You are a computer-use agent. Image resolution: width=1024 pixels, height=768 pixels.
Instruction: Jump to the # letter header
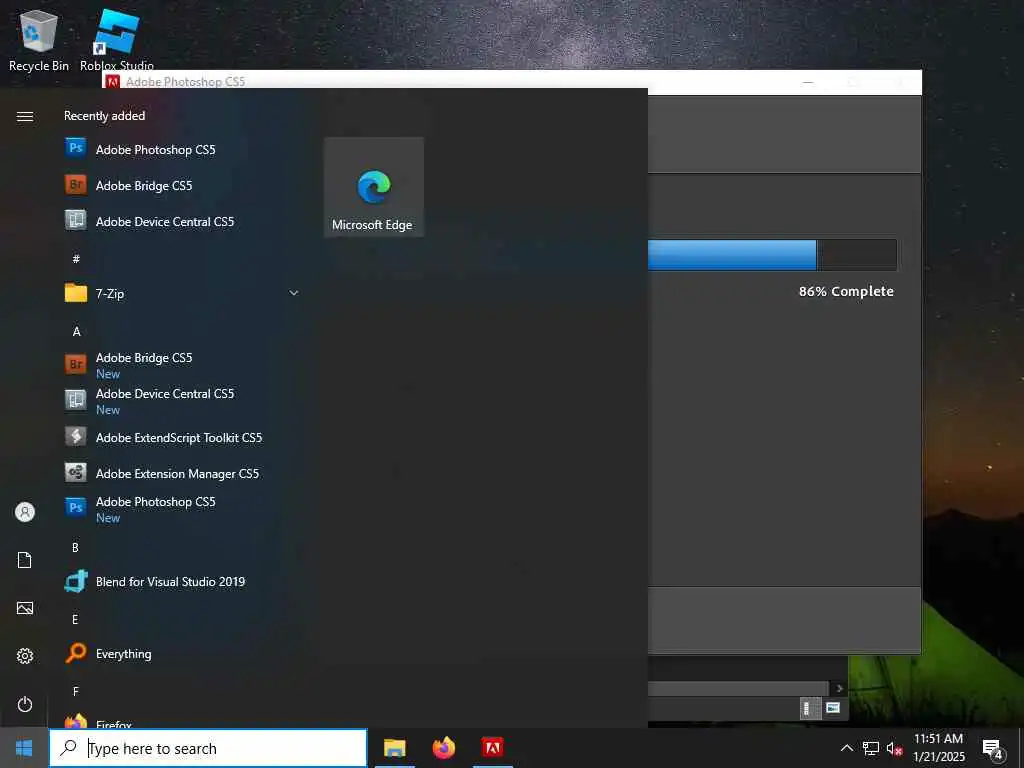point(76,259)
